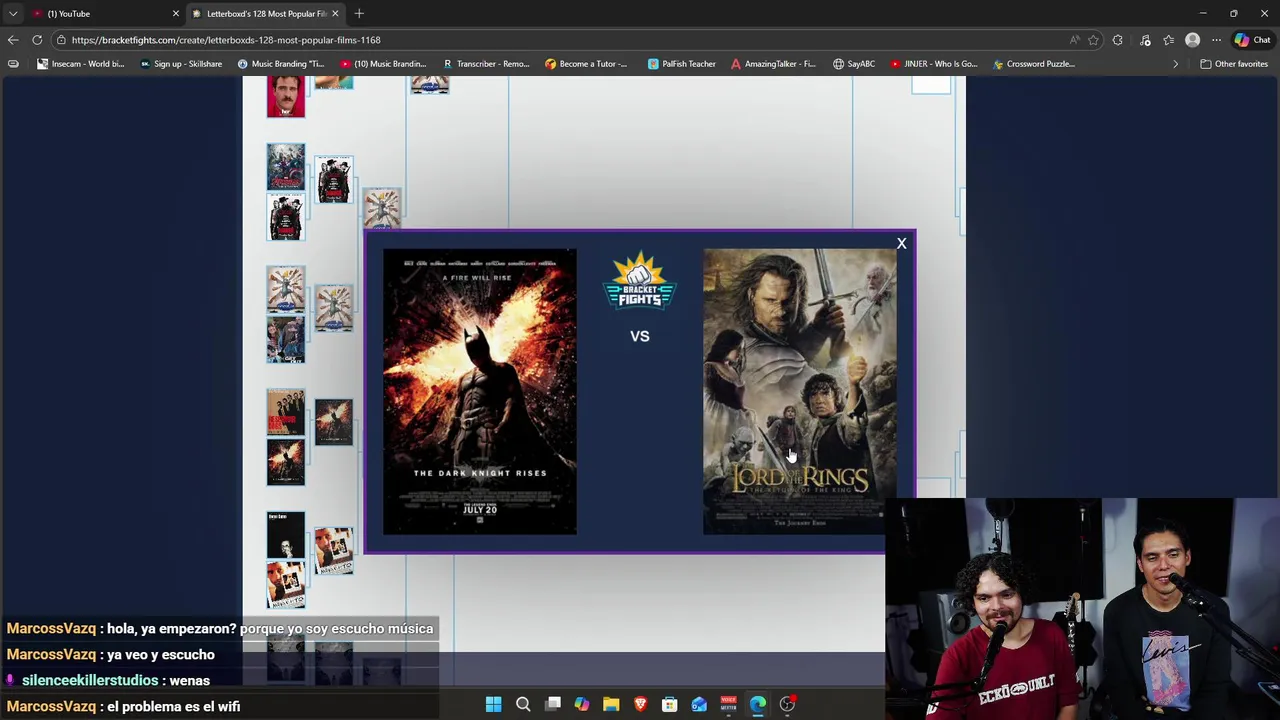1280x720 pixels.
Task: Close the matchup popup with the X
Action: (901, 244)
